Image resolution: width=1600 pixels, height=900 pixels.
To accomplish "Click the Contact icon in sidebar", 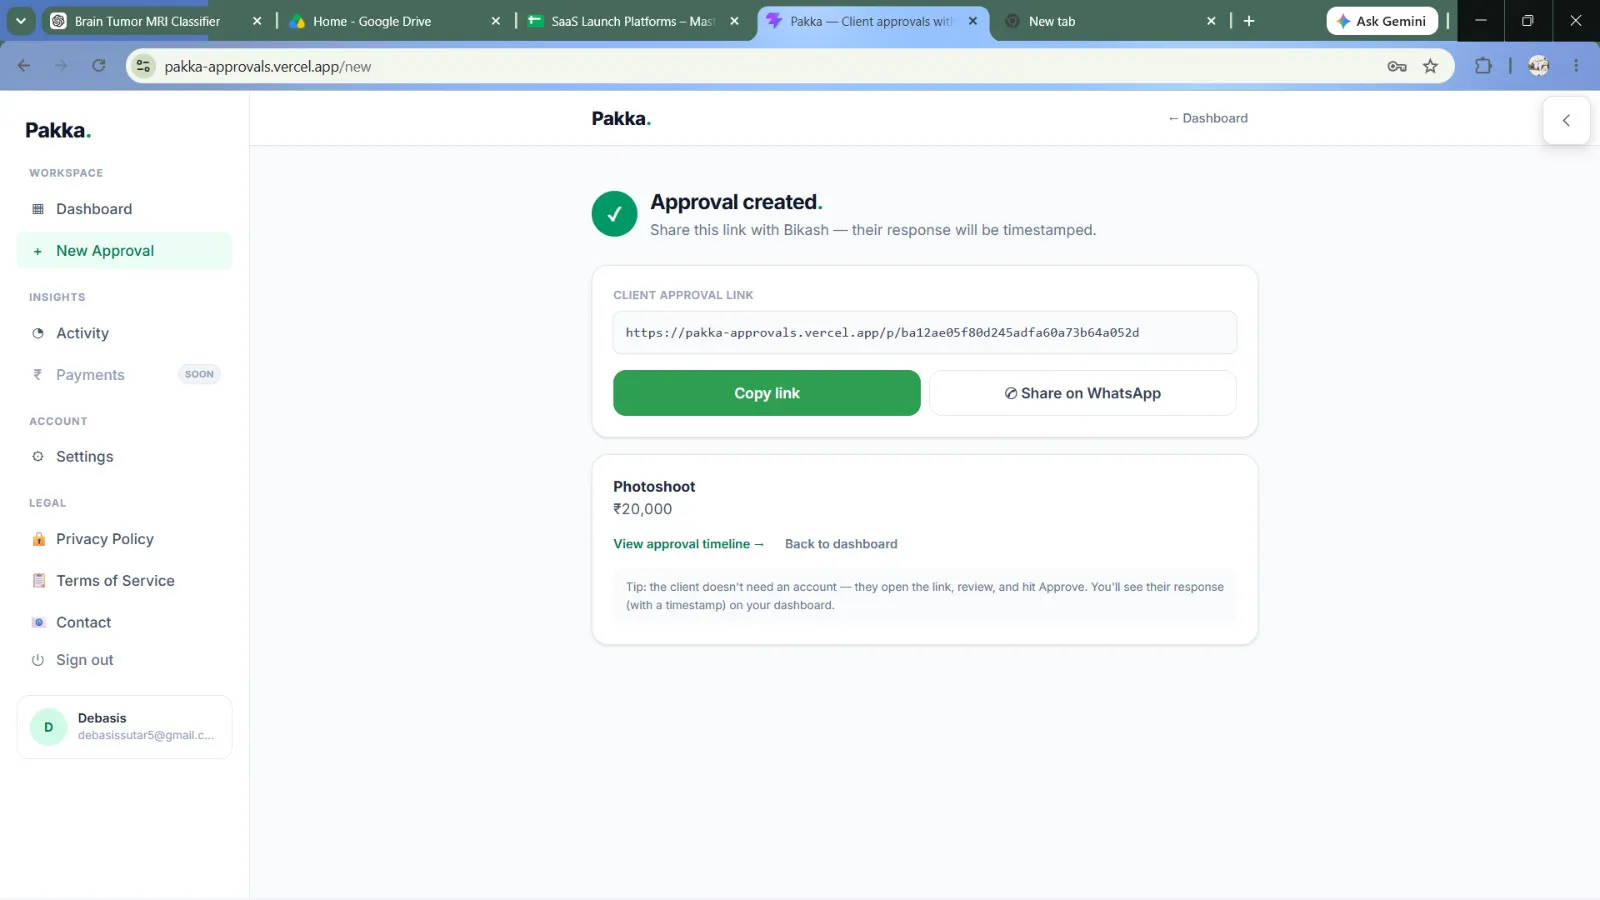I will coord(39,622).
